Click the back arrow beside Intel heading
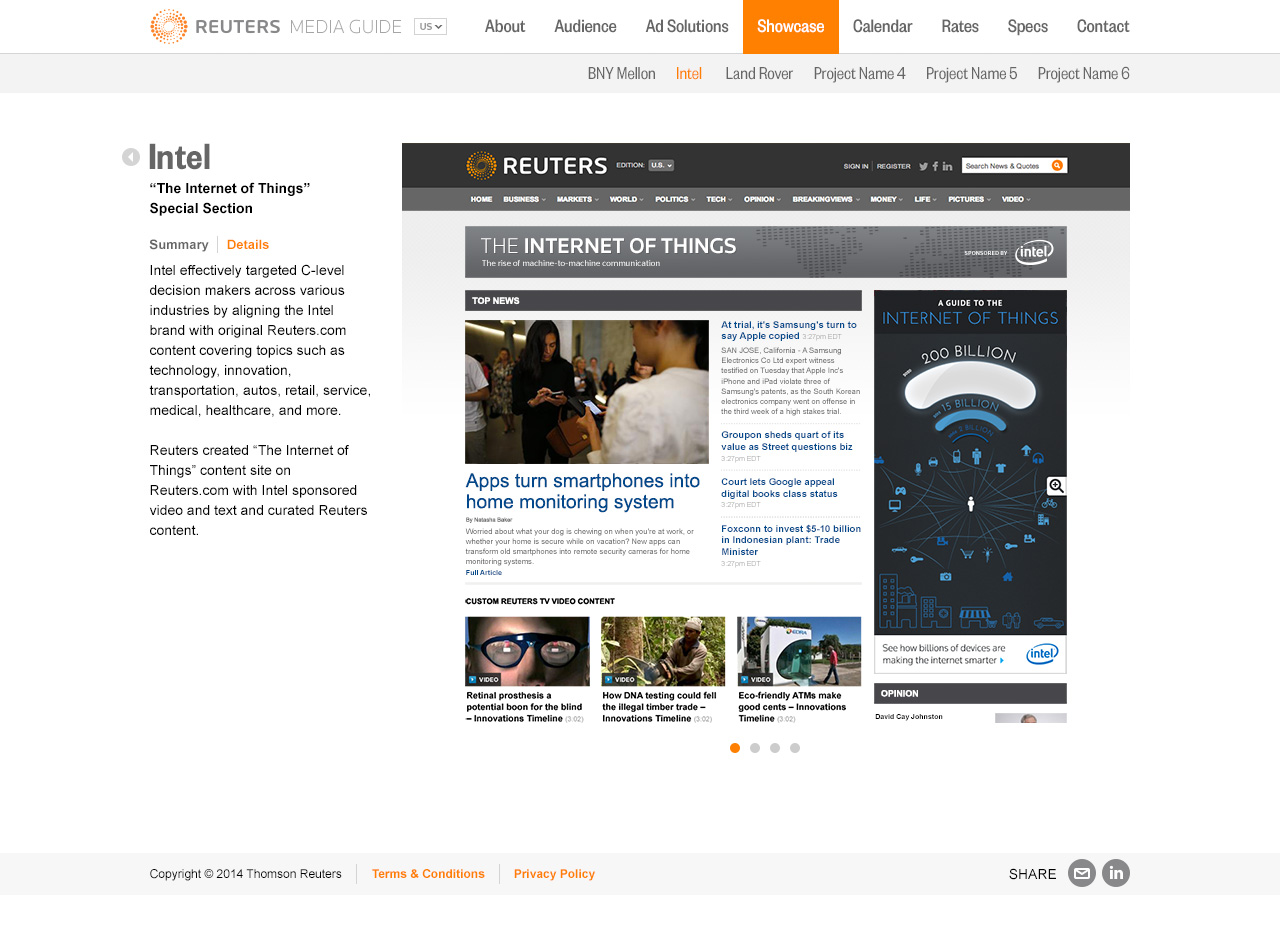1280x935 pixels. pos(131,157)
